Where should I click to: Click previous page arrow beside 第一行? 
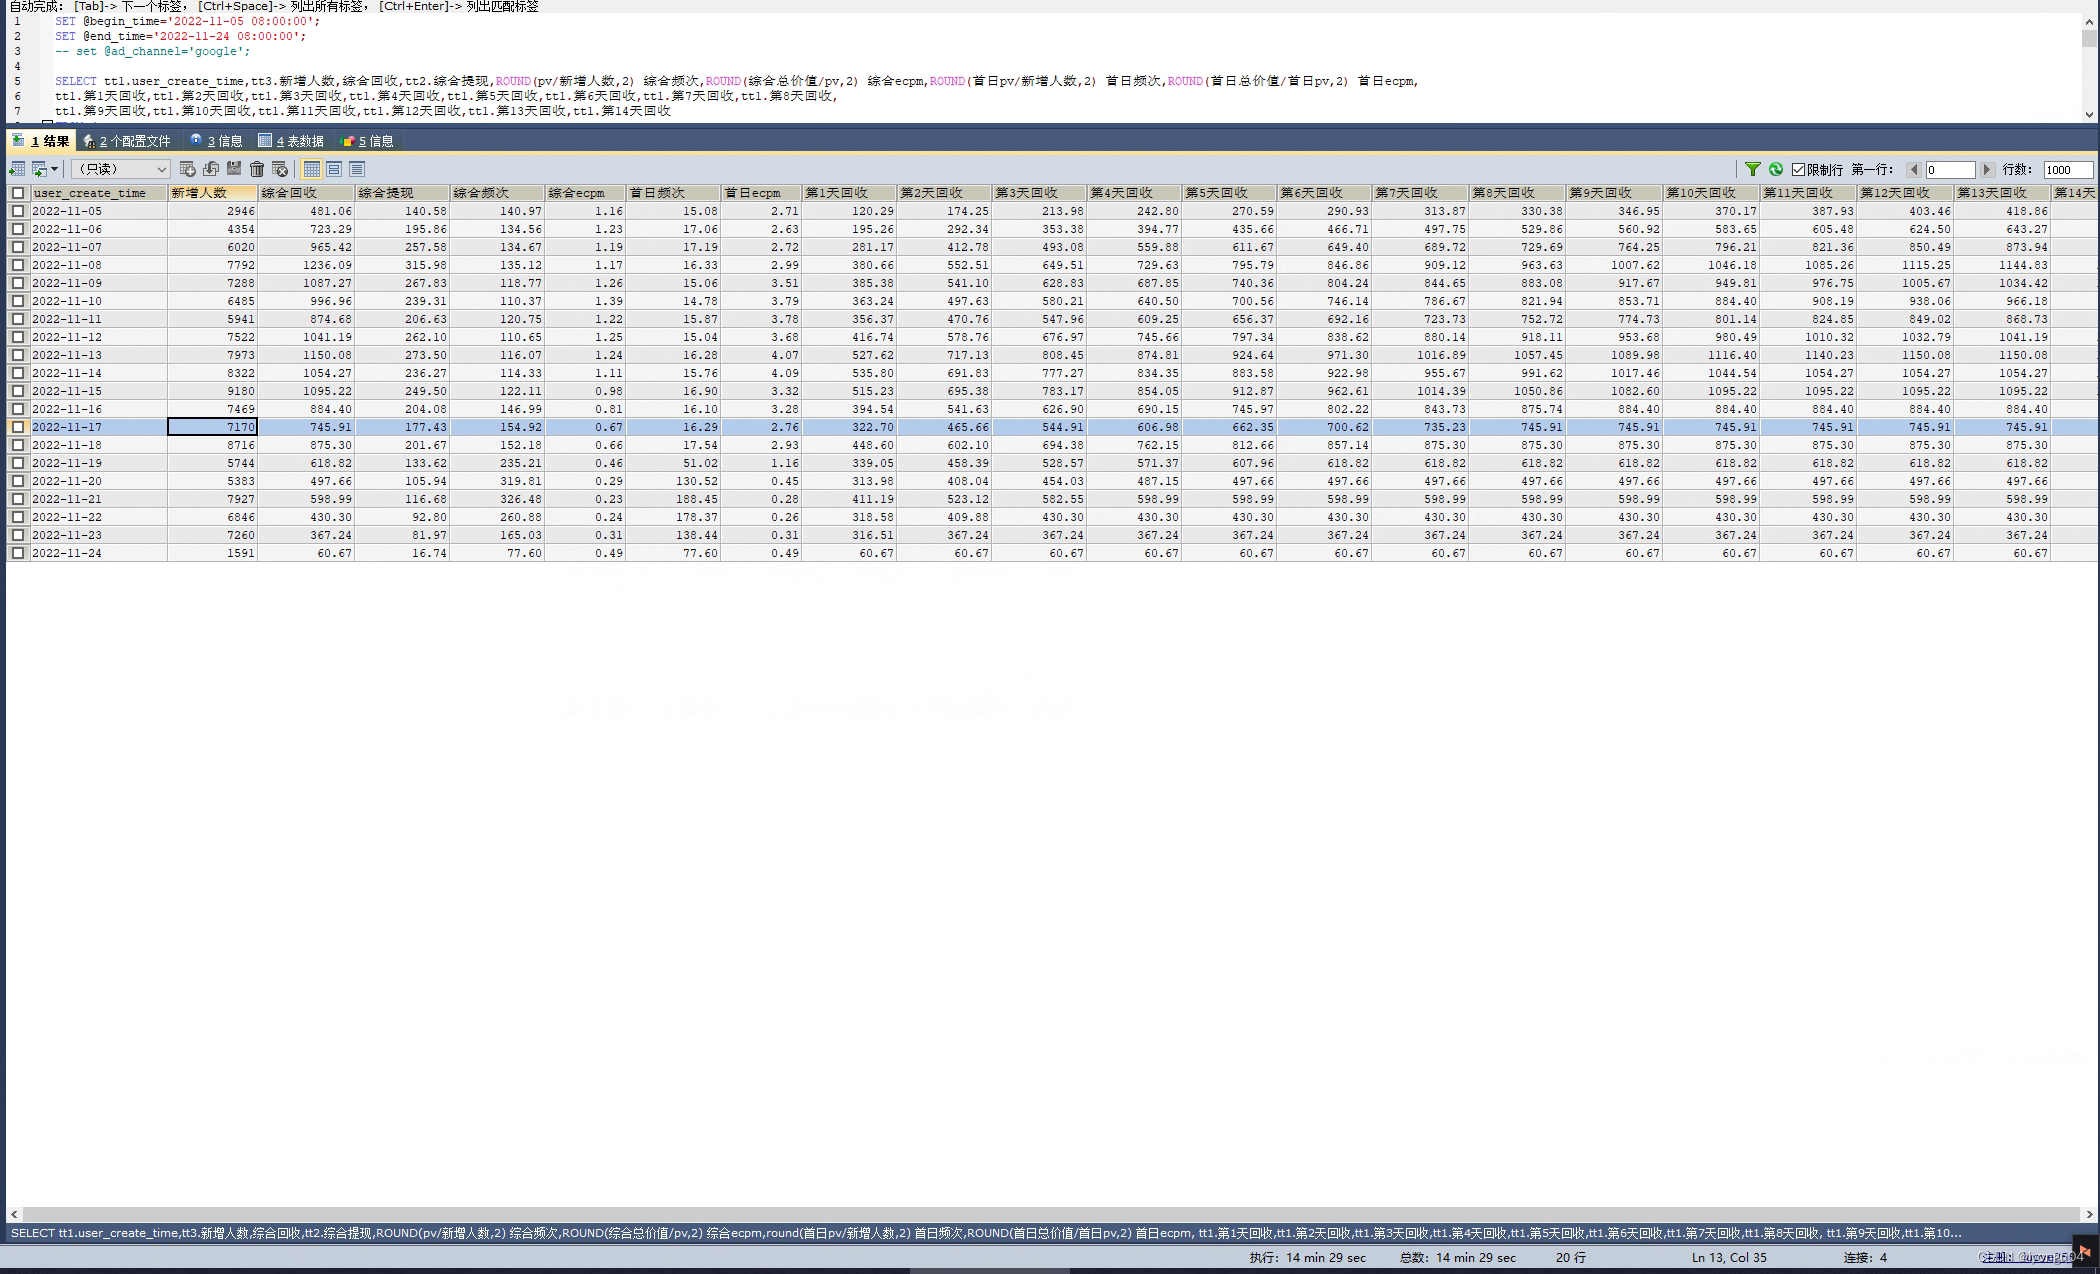tap(1913, 169)
